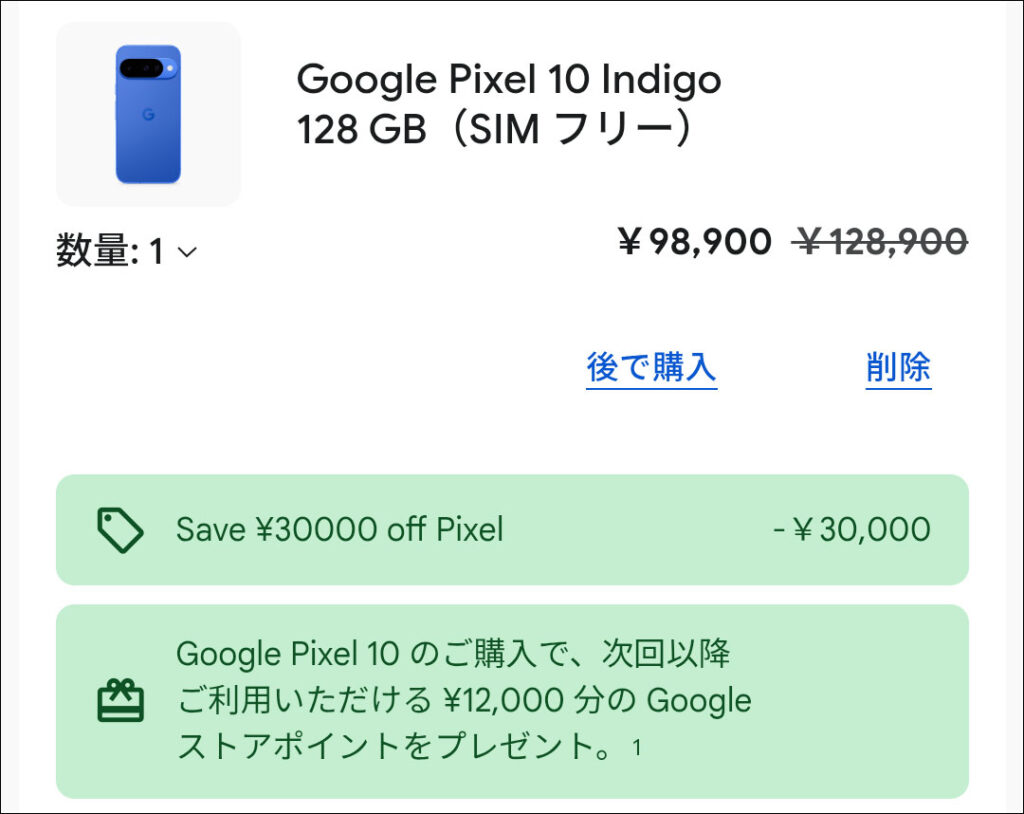This screenshot has height=814, width=1024.
Task: Click the 削除 link to remove the item
Action: [898, 368]
